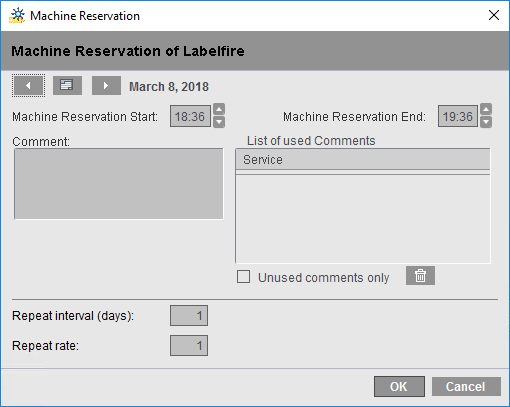Viewport: 510px width, 407px height.
Task: Click the Machine Reservation app icon in title bar
Action: point(17,16)
